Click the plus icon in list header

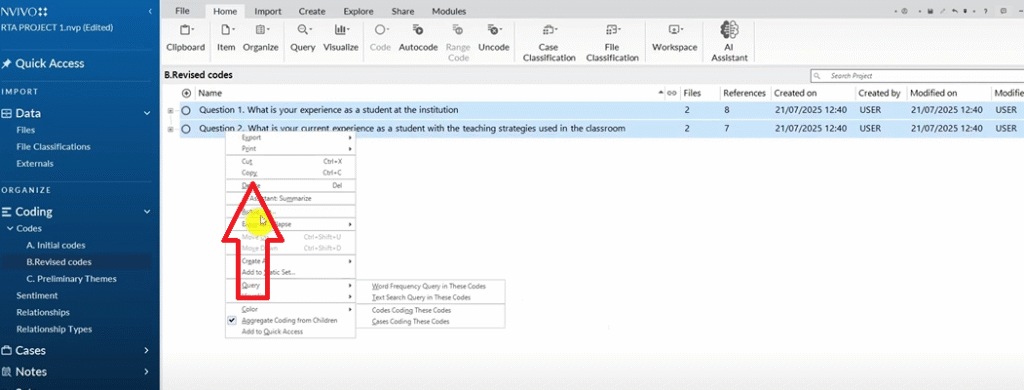click(186, 93)
